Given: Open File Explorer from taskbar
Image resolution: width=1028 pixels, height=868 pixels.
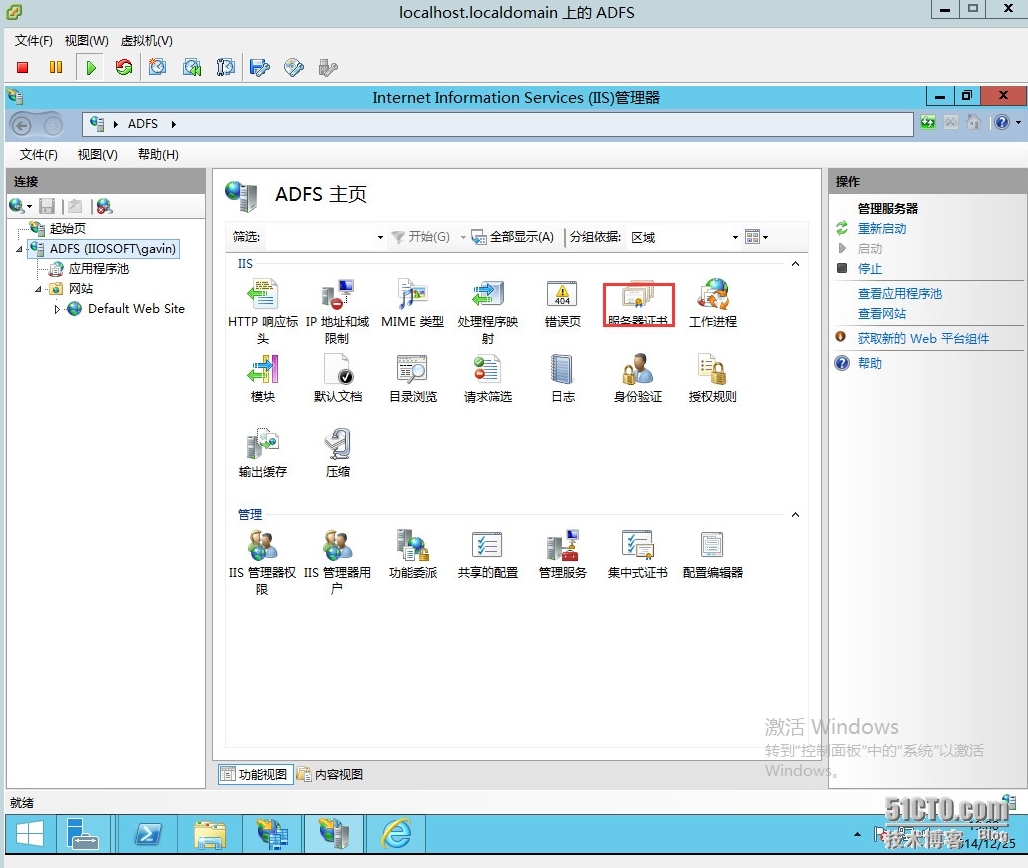Looking at the screenshot, I should pos(210,835).
